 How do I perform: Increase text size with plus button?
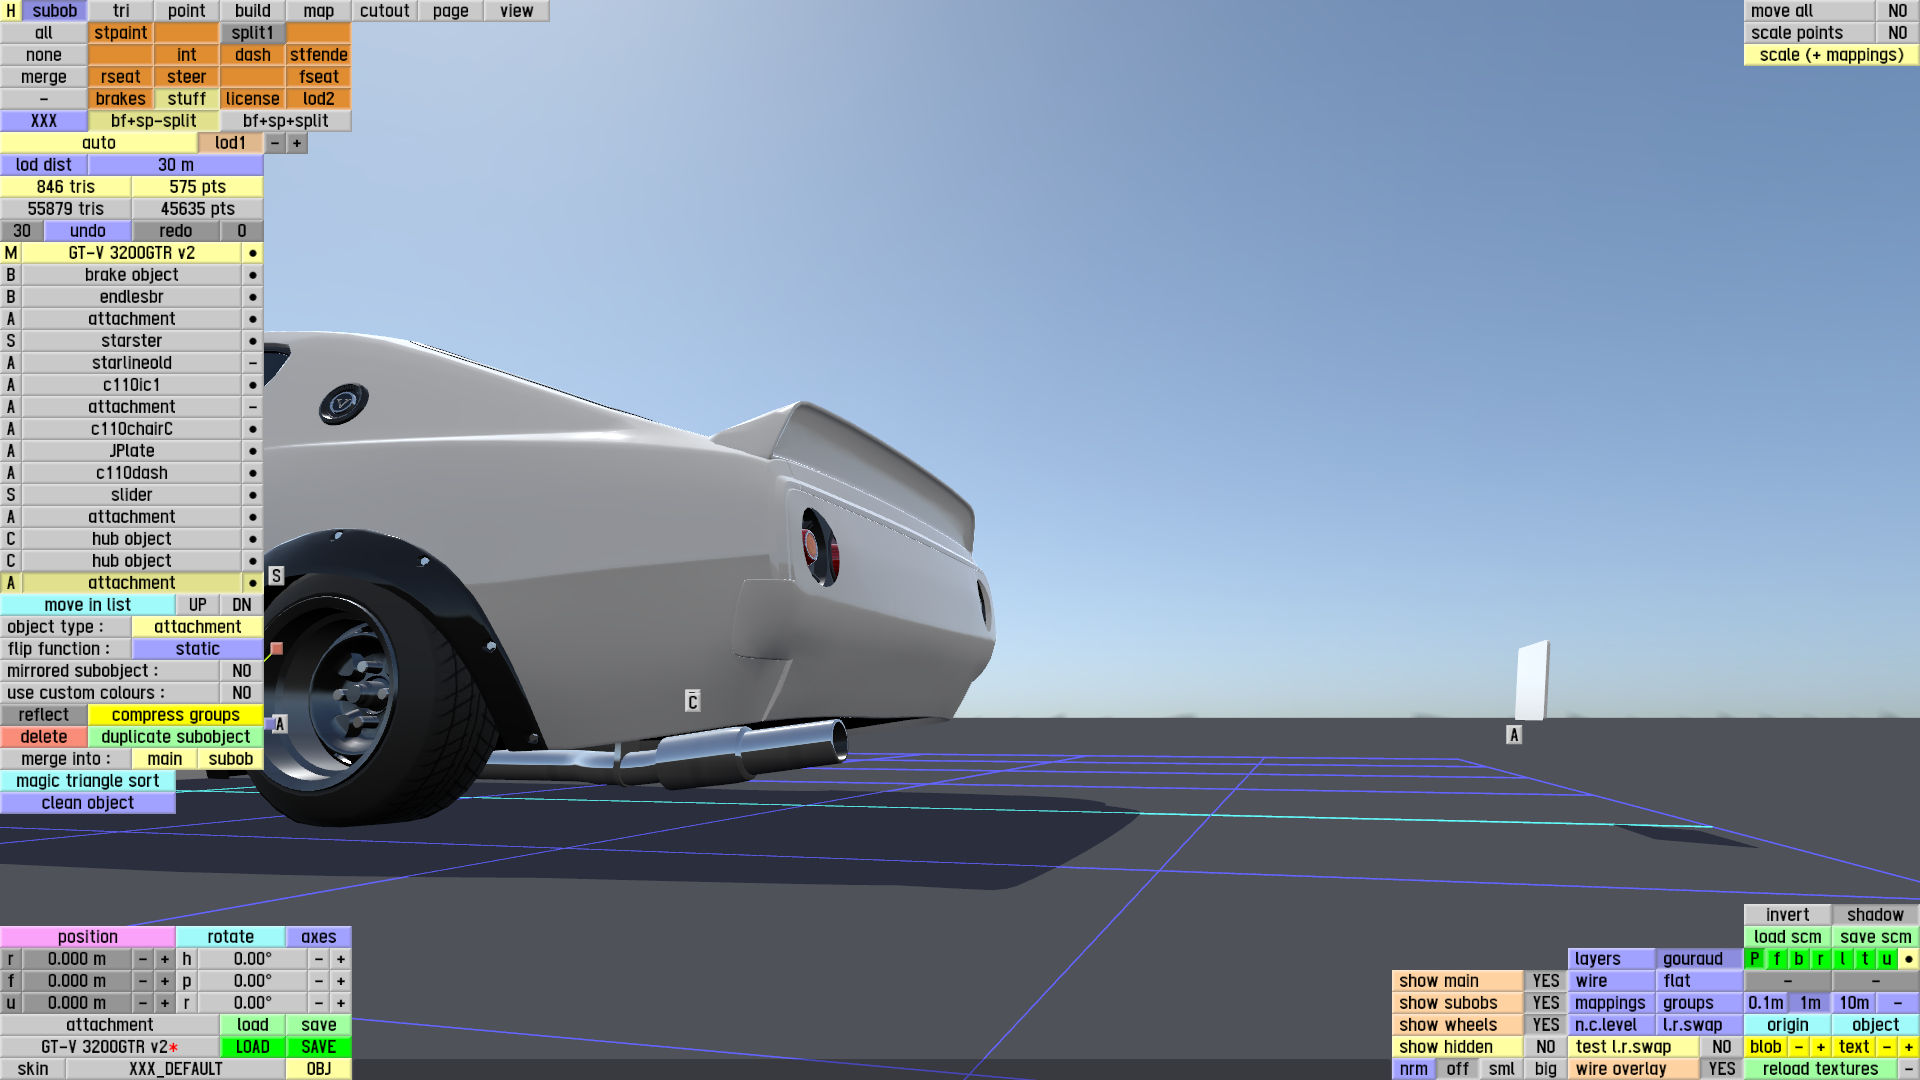[1908, 1047]
